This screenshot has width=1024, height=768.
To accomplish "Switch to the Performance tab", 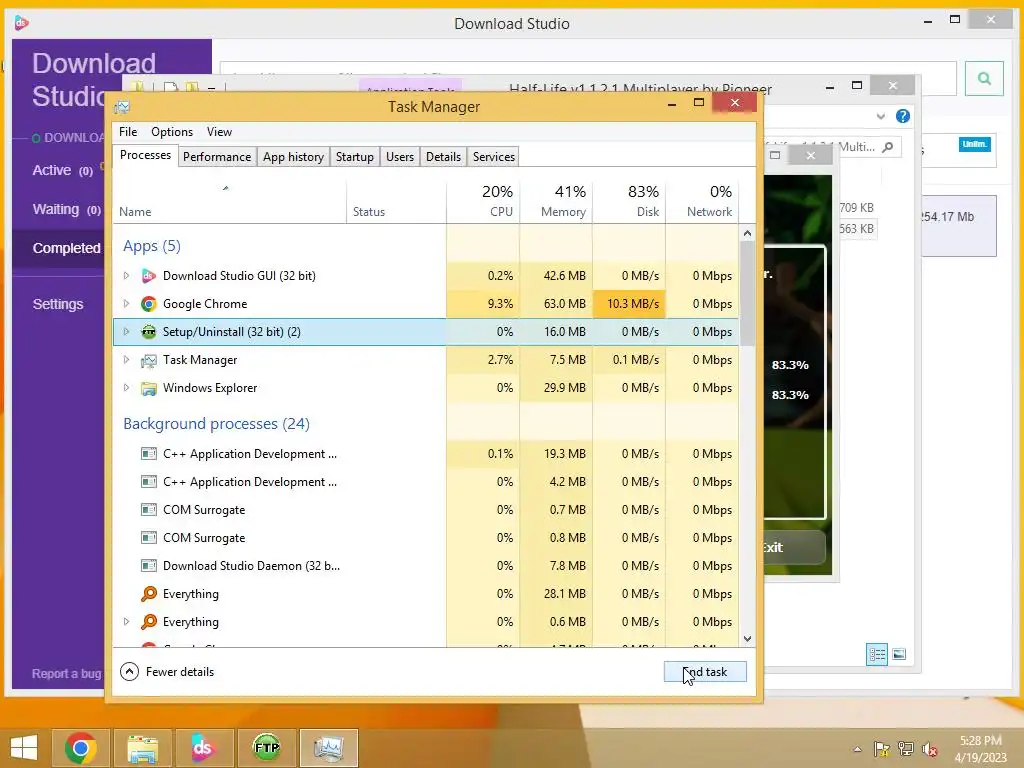I will (217, 157).
